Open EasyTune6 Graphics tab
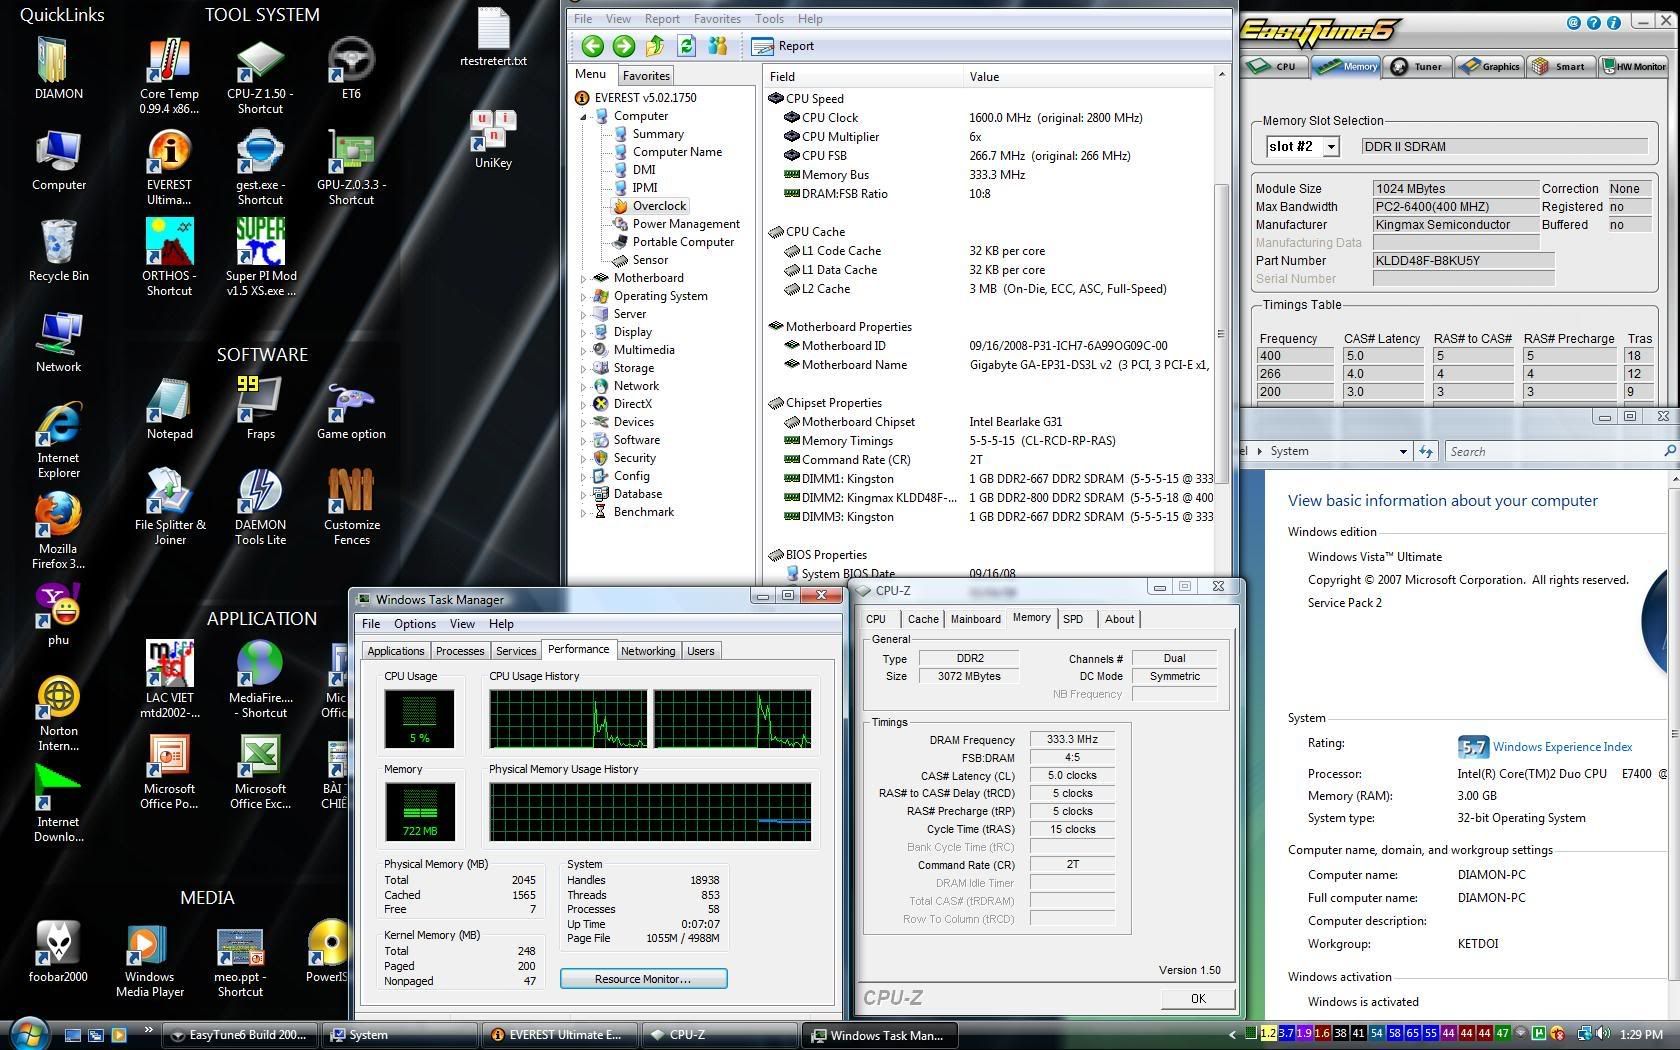 [x=1489, y=66]
